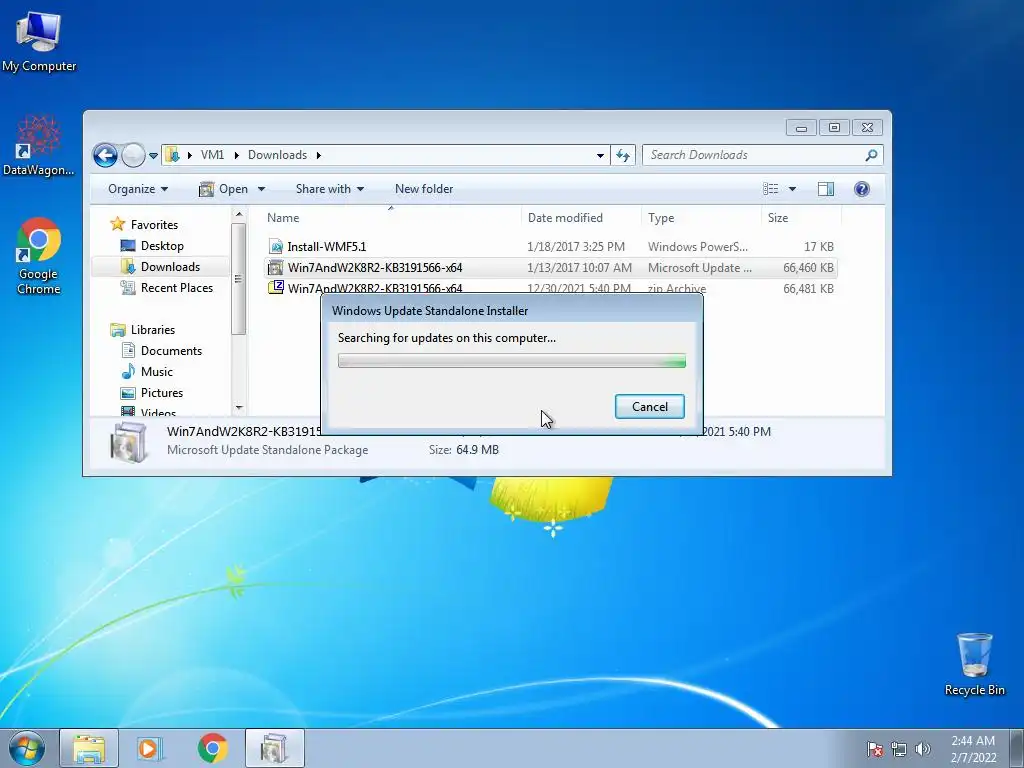1024x768 pixels.
Task: Open Windows Media Player from taskbar
Action: pos(150,748)
